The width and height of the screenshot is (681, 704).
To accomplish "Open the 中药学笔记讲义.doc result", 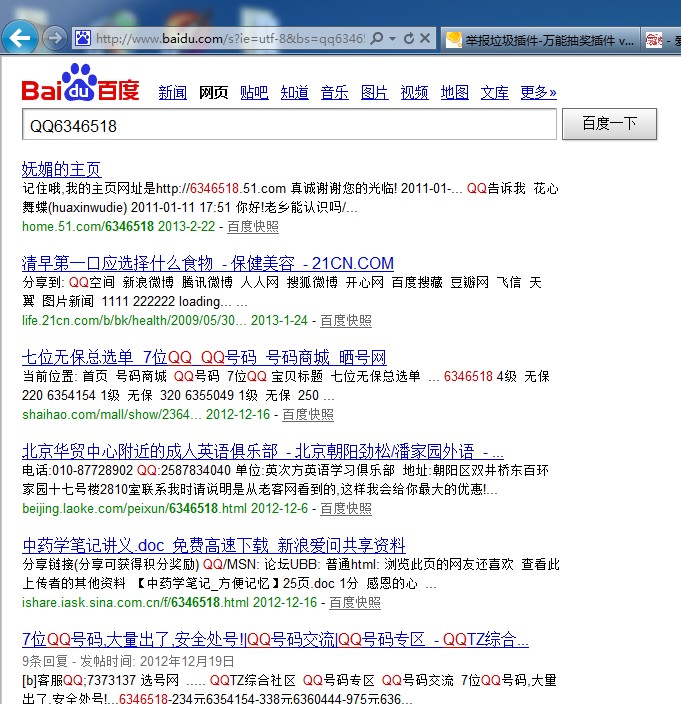I will click(214, 546).
